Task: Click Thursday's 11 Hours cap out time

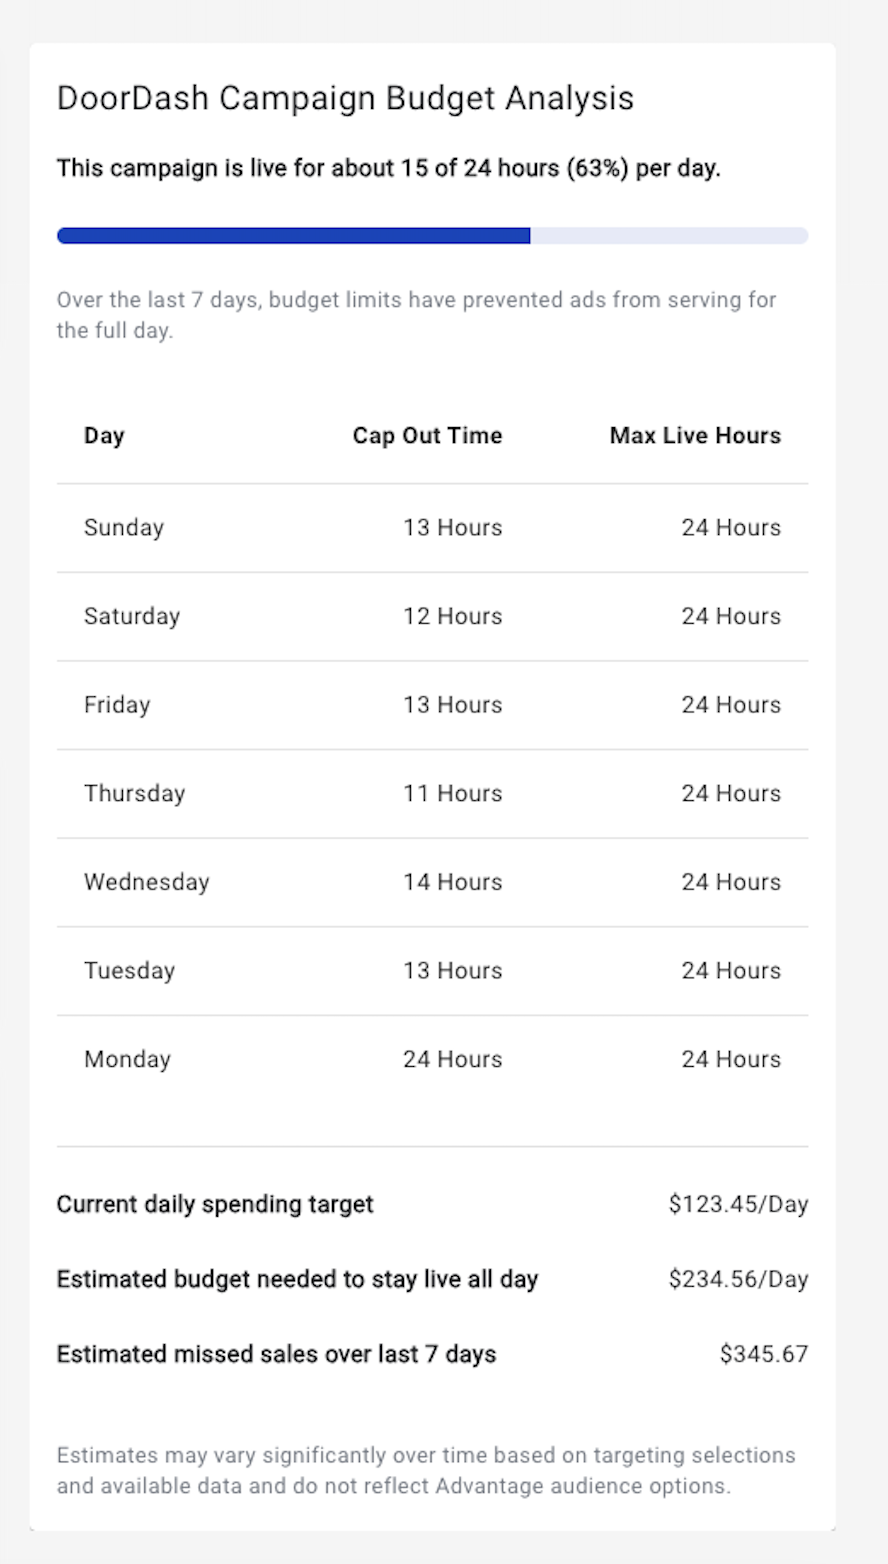Action: [x=452, y=793]
